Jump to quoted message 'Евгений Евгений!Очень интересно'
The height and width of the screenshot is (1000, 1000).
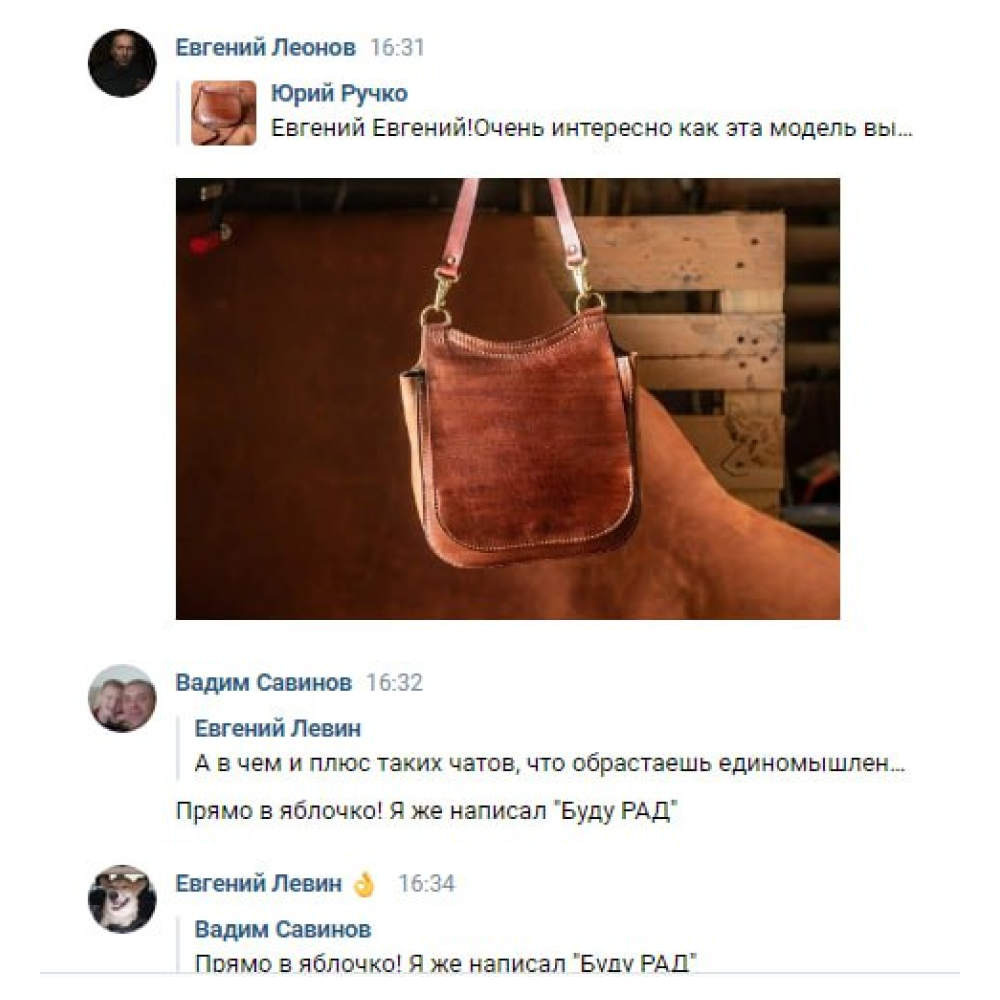click(592, 129)
